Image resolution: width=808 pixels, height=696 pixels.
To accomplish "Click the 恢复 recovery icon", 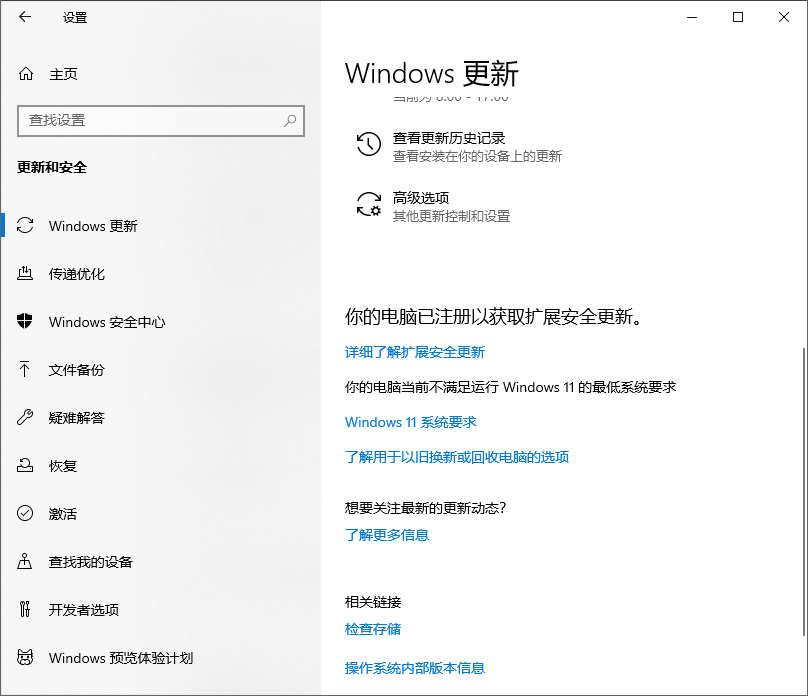I will pyautogui.click(x=25, y=465).
